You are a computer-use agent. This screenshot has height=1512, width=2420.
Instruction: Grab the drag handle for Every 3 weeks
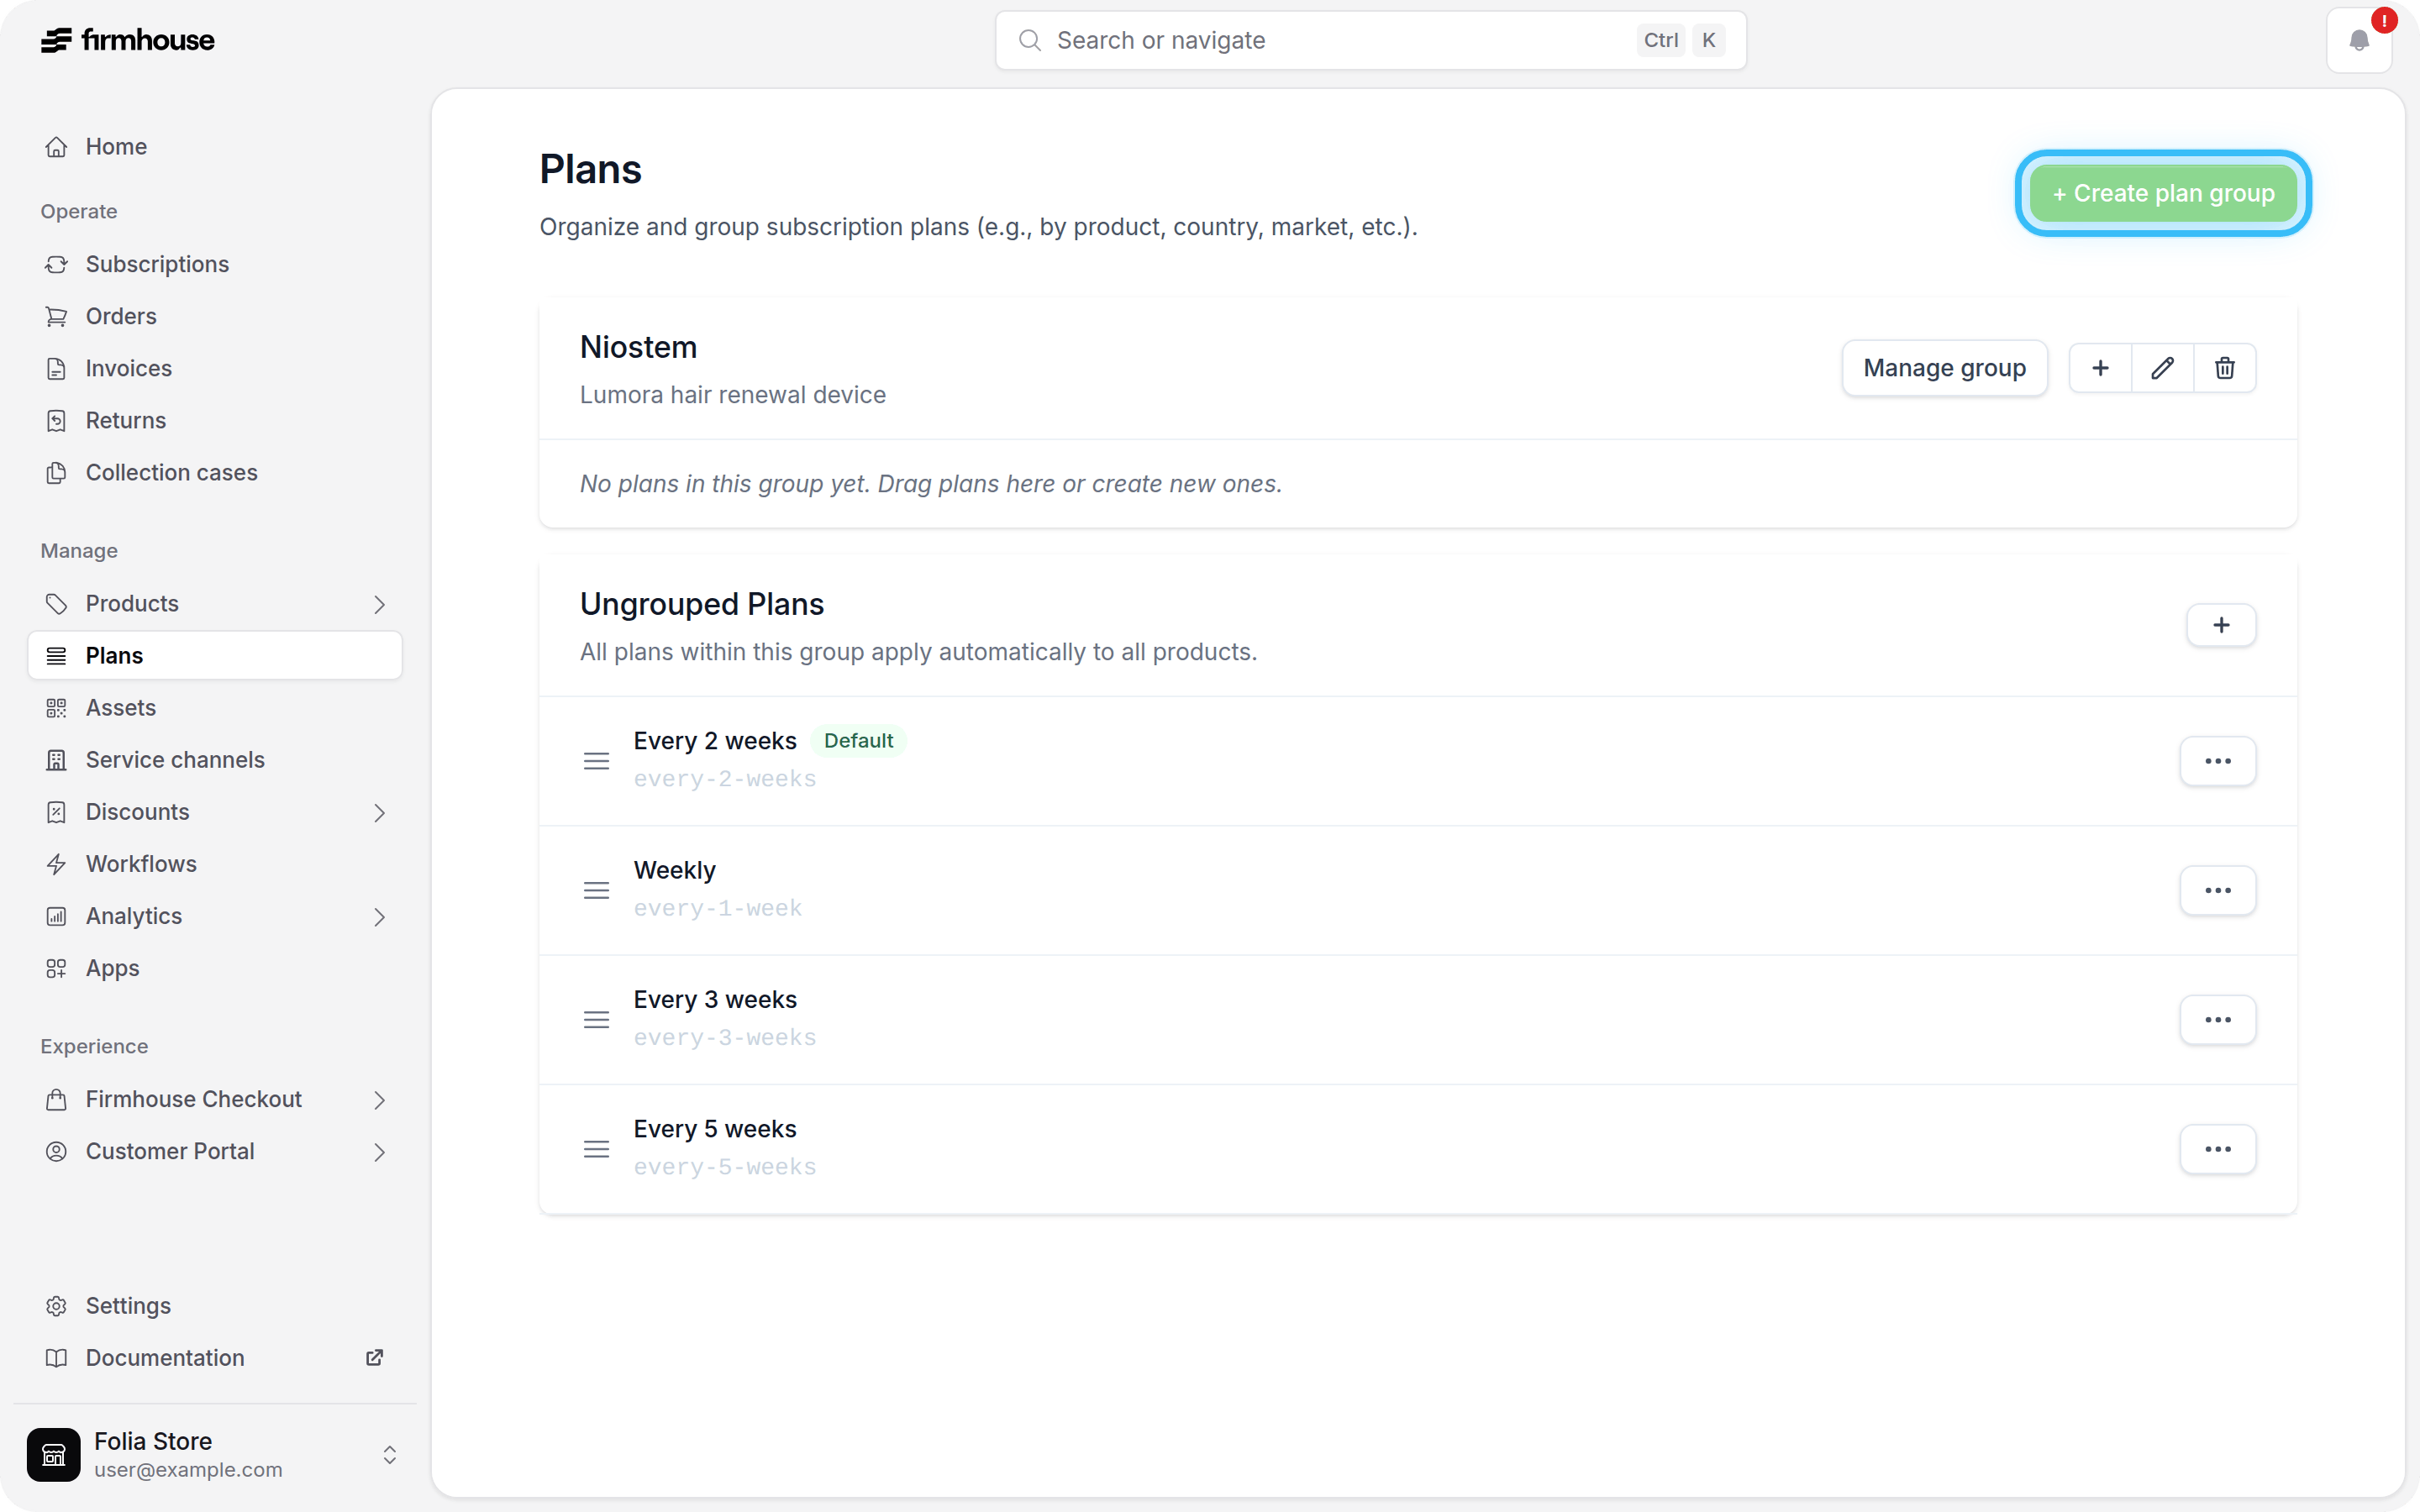tap(596, 1020)
